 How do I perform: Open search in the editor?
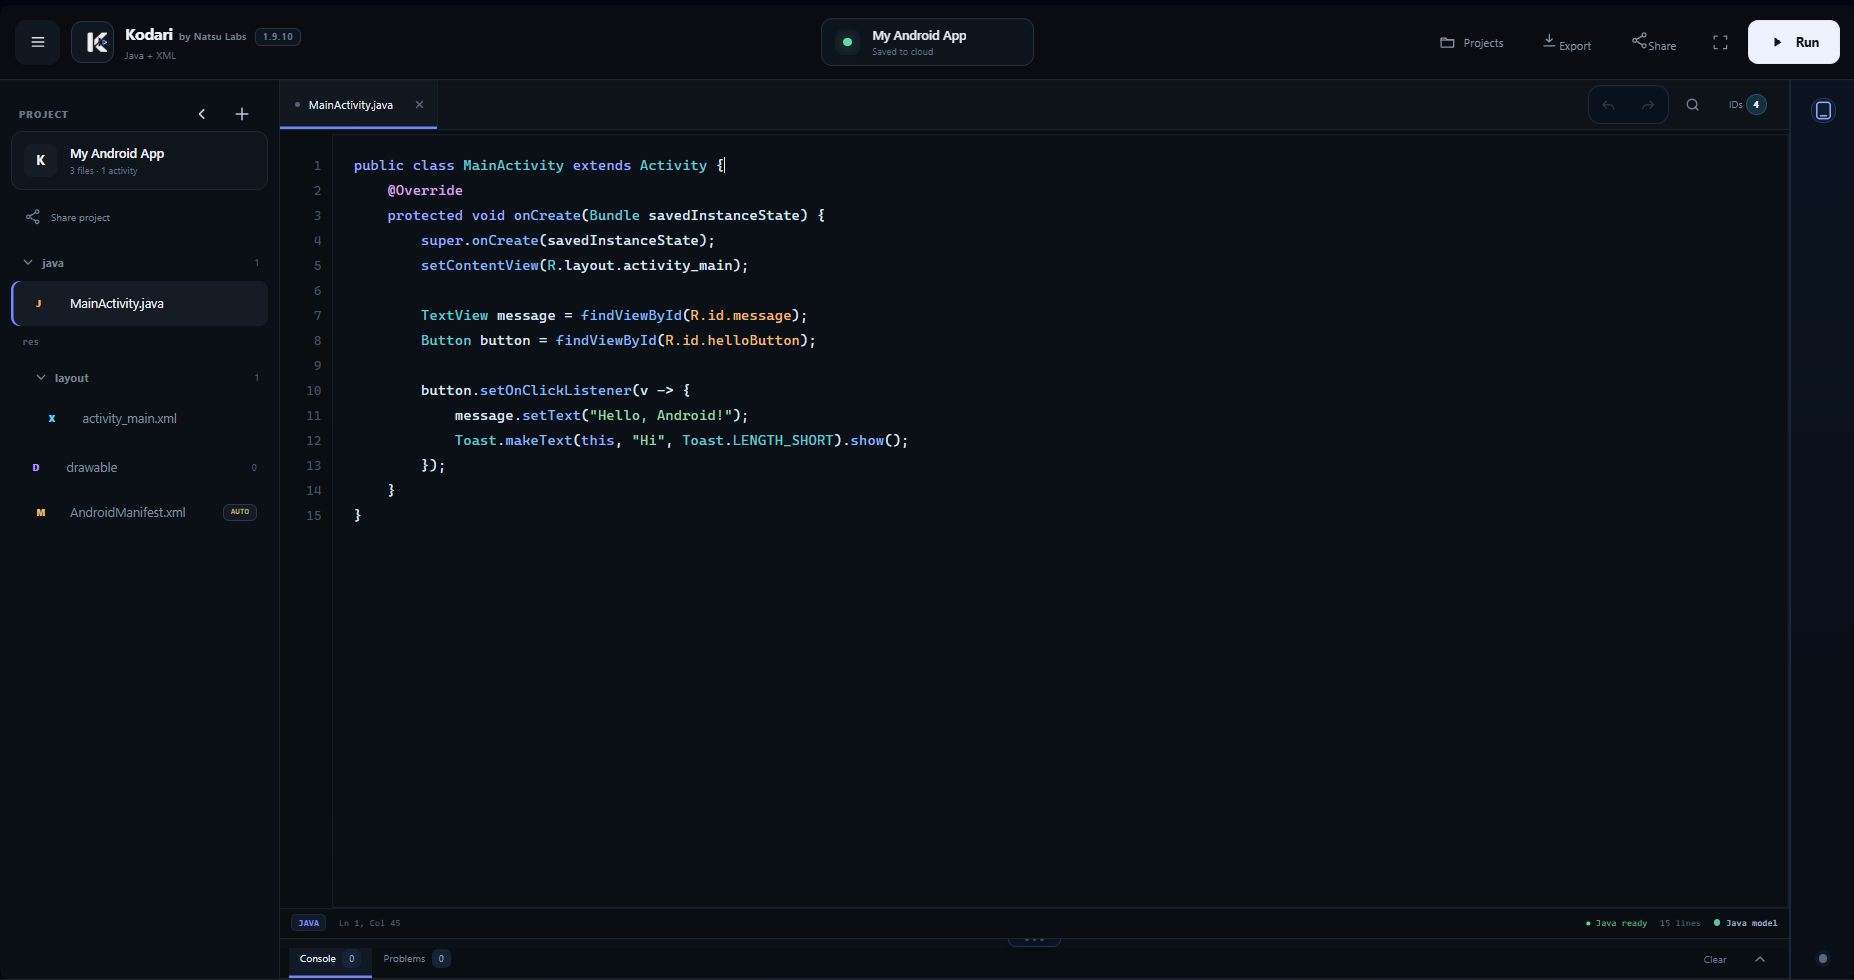[1693, 105]
